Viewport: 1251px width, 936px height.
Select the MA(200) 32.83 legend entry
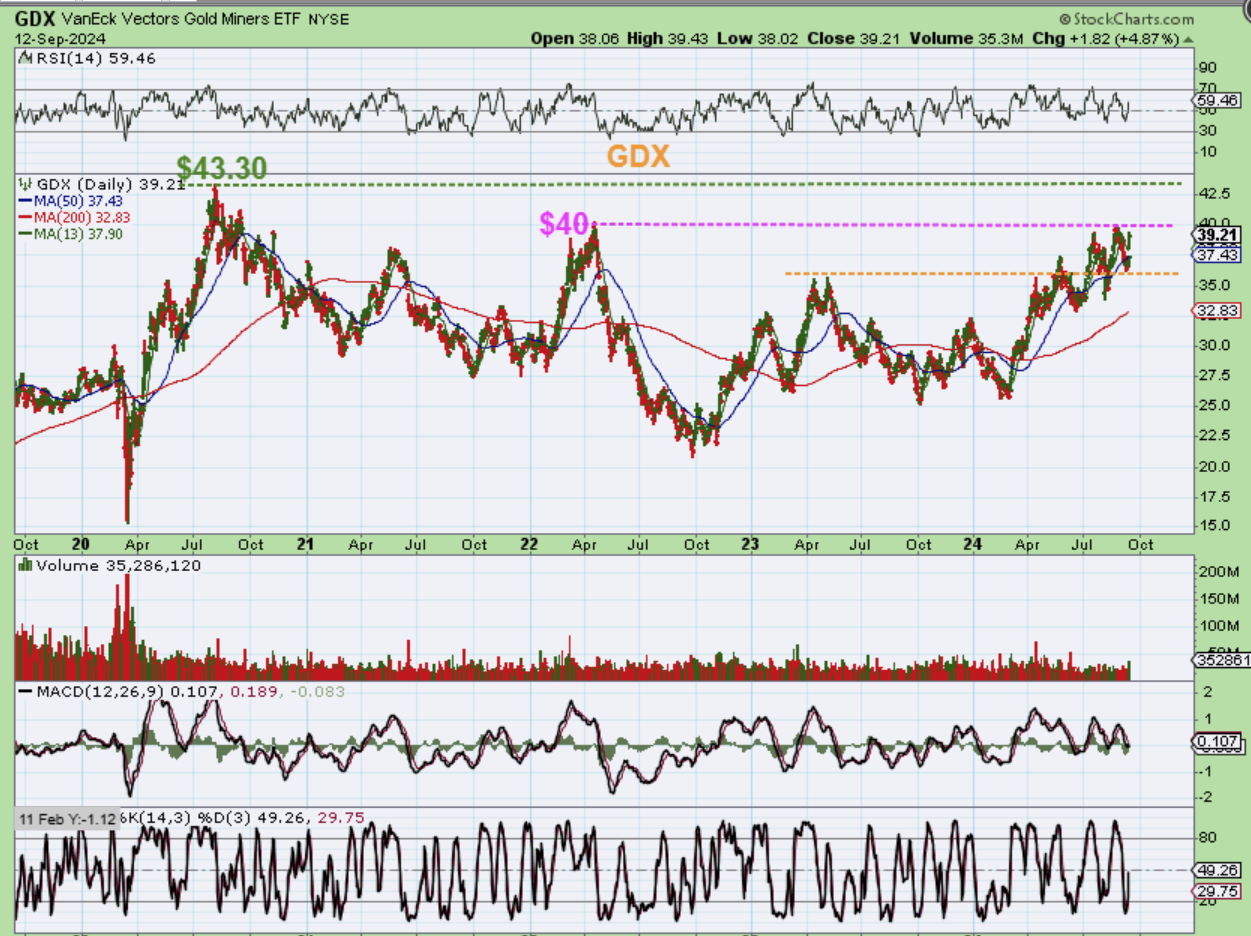pos(75,217)
